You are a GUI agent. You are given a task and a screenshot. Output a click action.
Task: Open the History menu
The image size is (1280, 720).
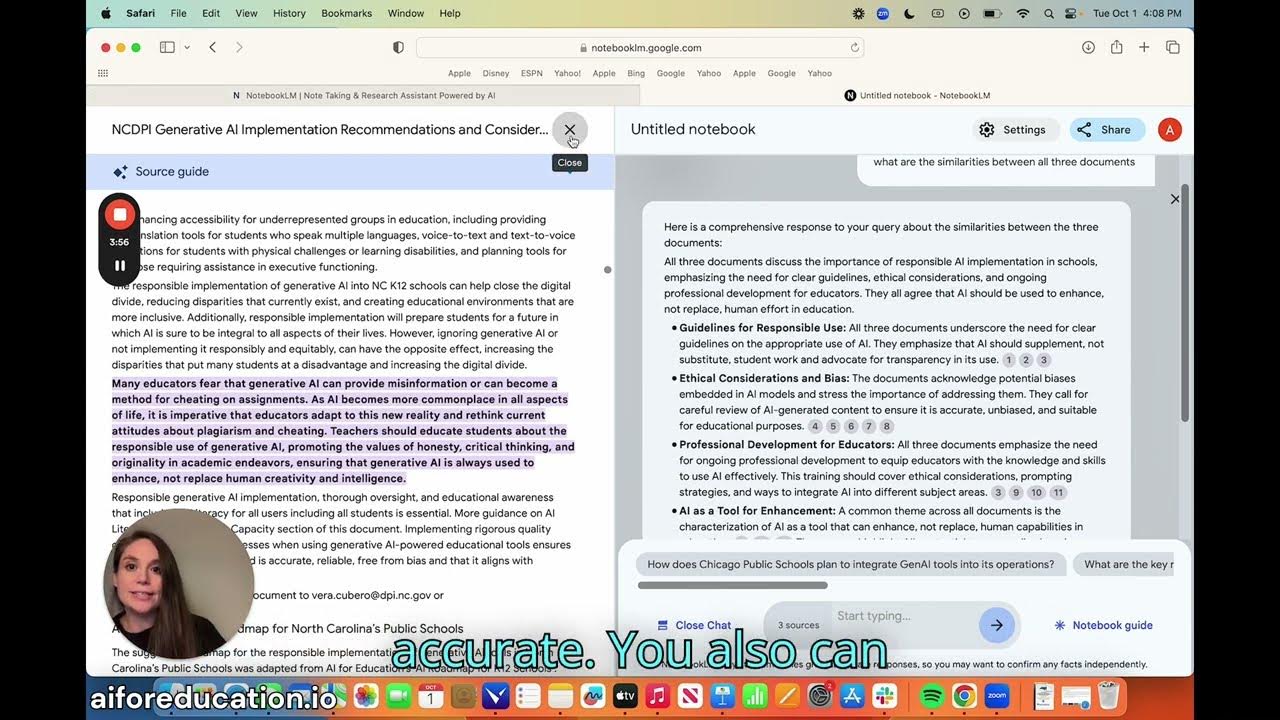[289, 13]
